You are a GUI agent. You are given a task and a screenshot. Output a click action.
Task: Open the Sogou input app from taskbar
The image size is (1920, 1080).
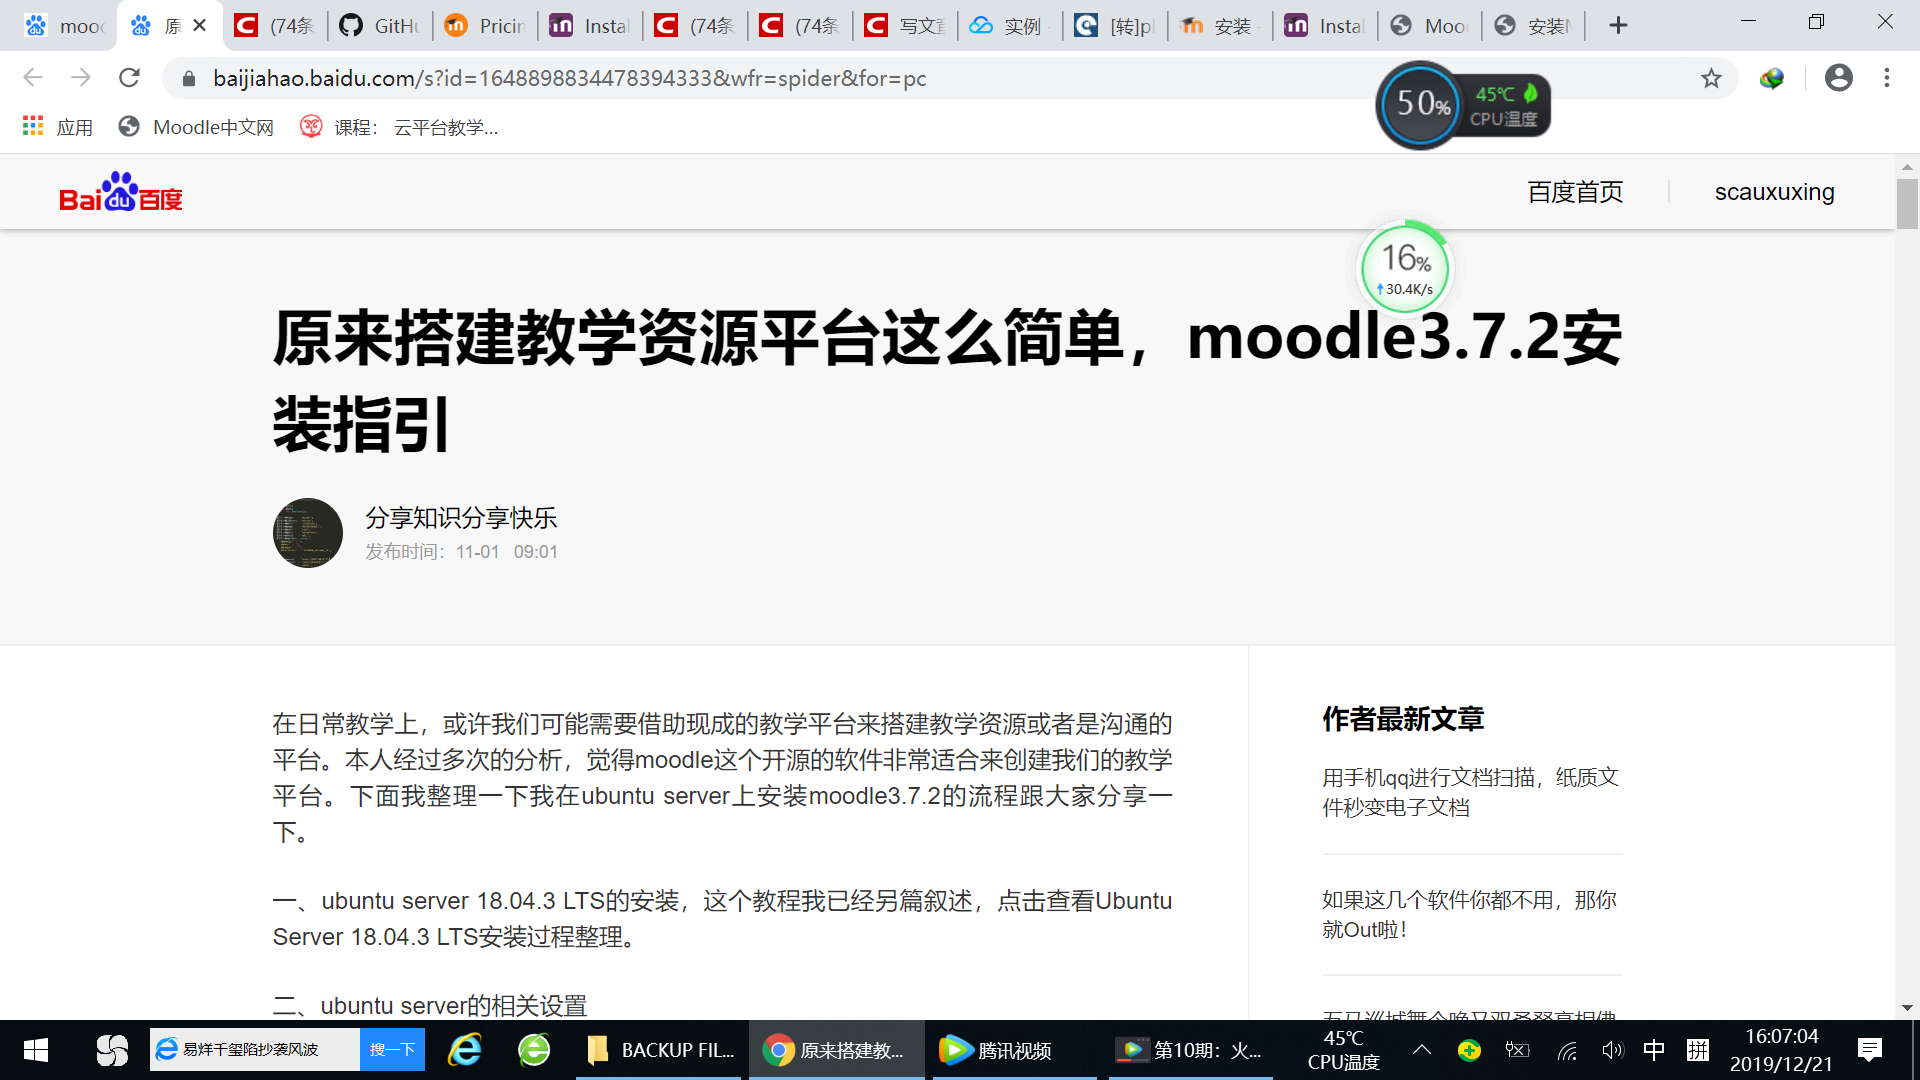[110, 1050]
